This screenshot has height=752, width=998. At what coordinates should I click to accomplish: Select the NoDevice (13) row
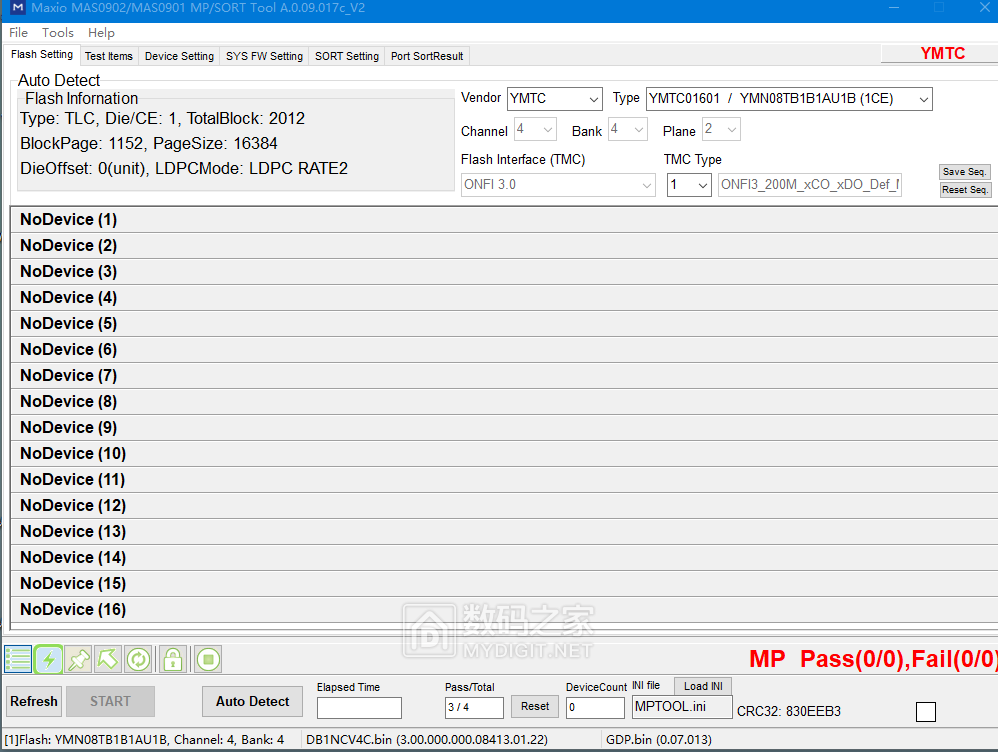tap(504, 532)
